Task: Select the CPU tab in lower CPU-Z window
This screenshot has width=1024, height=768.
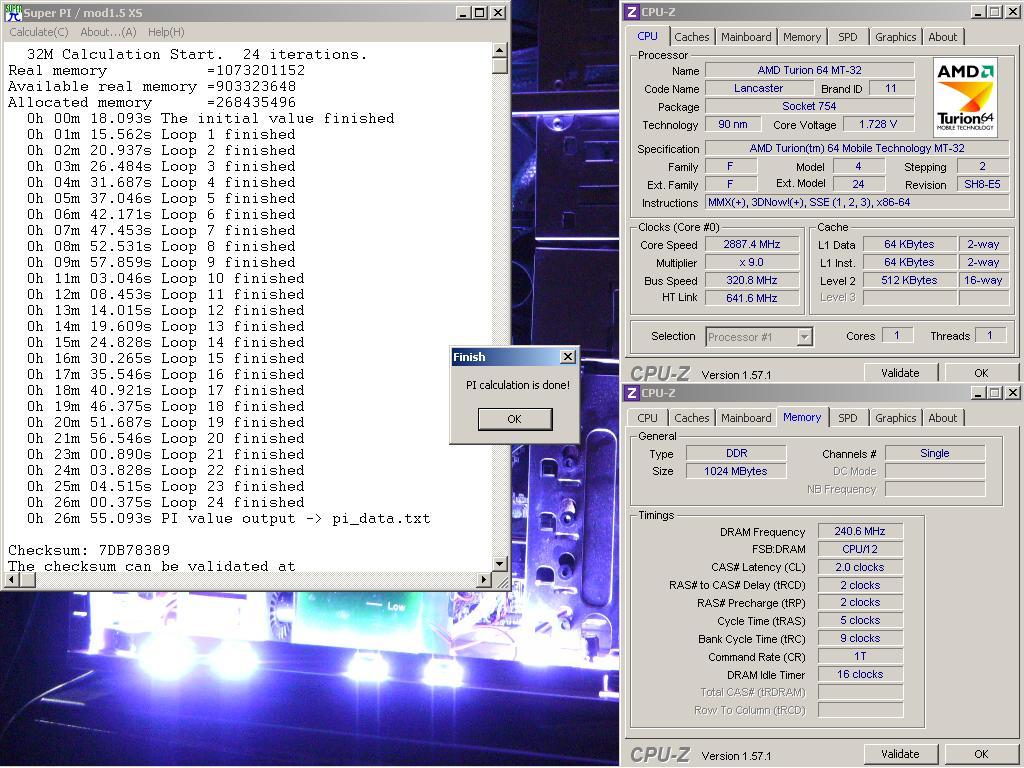Action: click(647, 418)
